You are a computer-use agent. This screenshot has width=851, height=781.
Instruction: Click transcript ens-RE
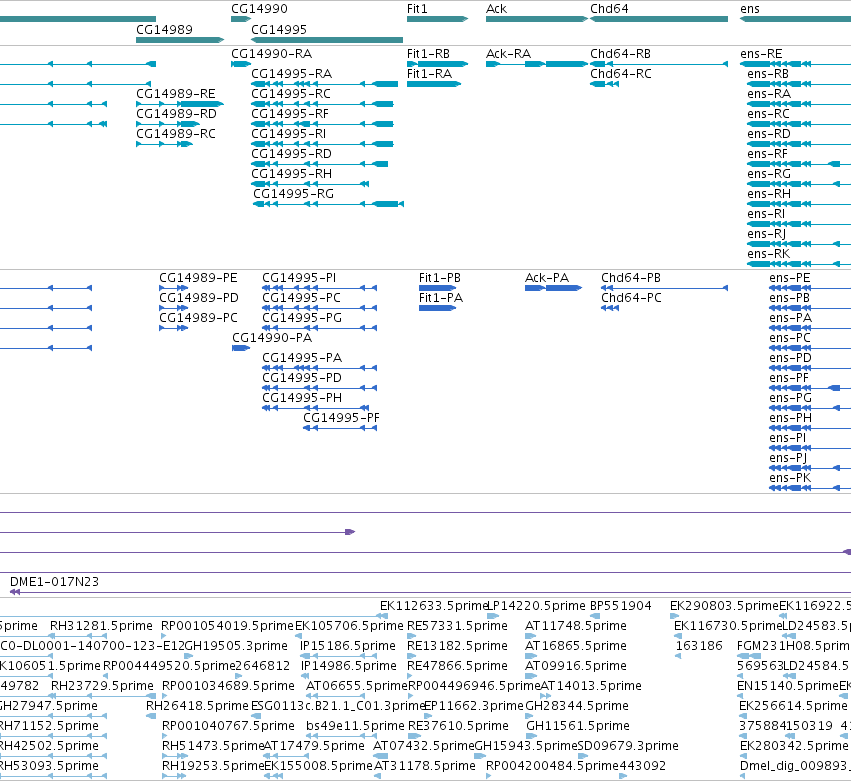(795, 64)
